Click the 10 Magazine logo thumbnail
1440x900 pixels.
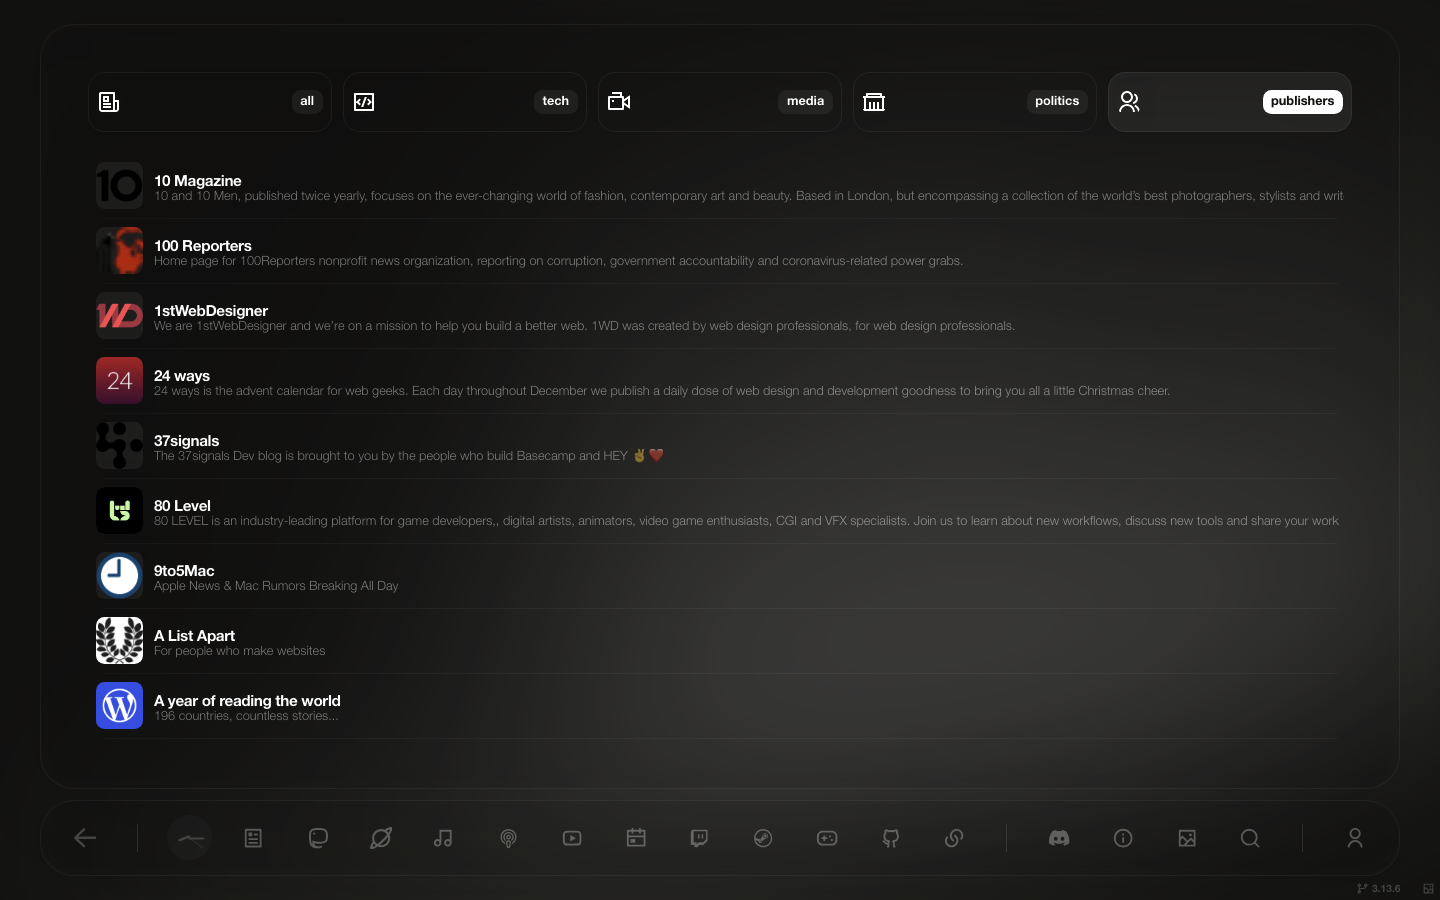[119, 186]
